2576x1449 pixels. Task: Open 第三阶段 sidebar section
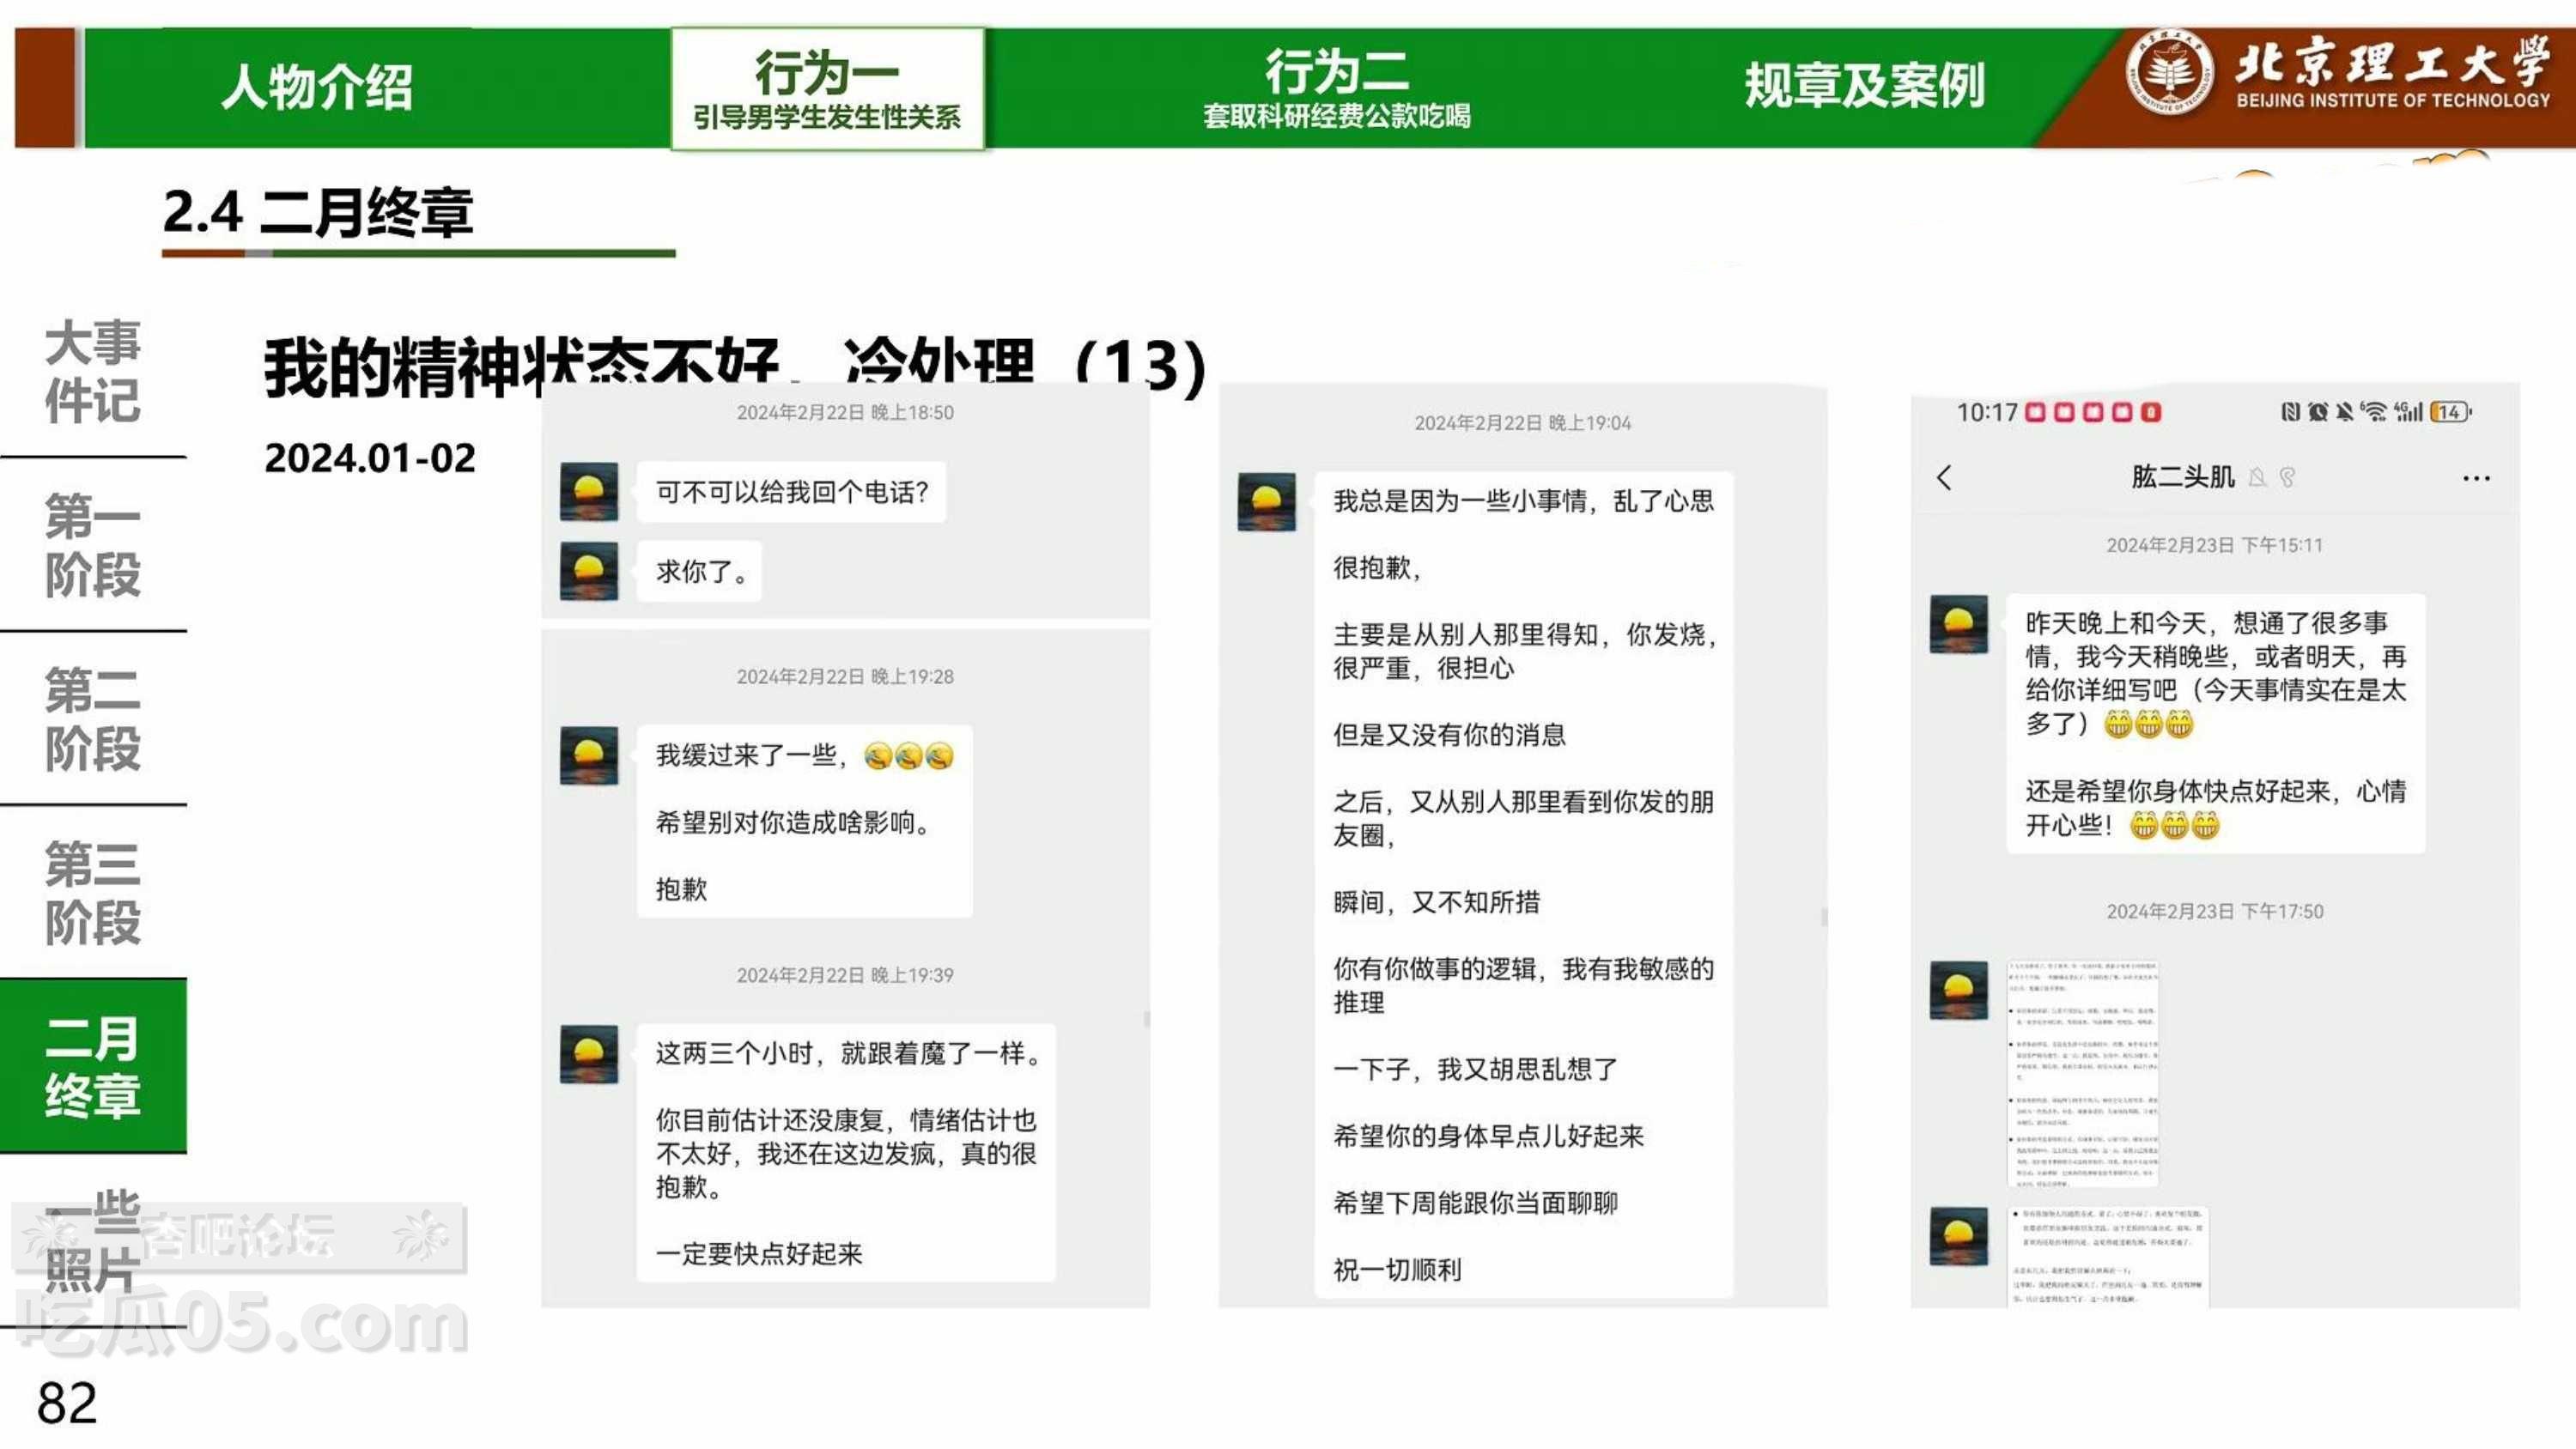[x=92, y=893]
